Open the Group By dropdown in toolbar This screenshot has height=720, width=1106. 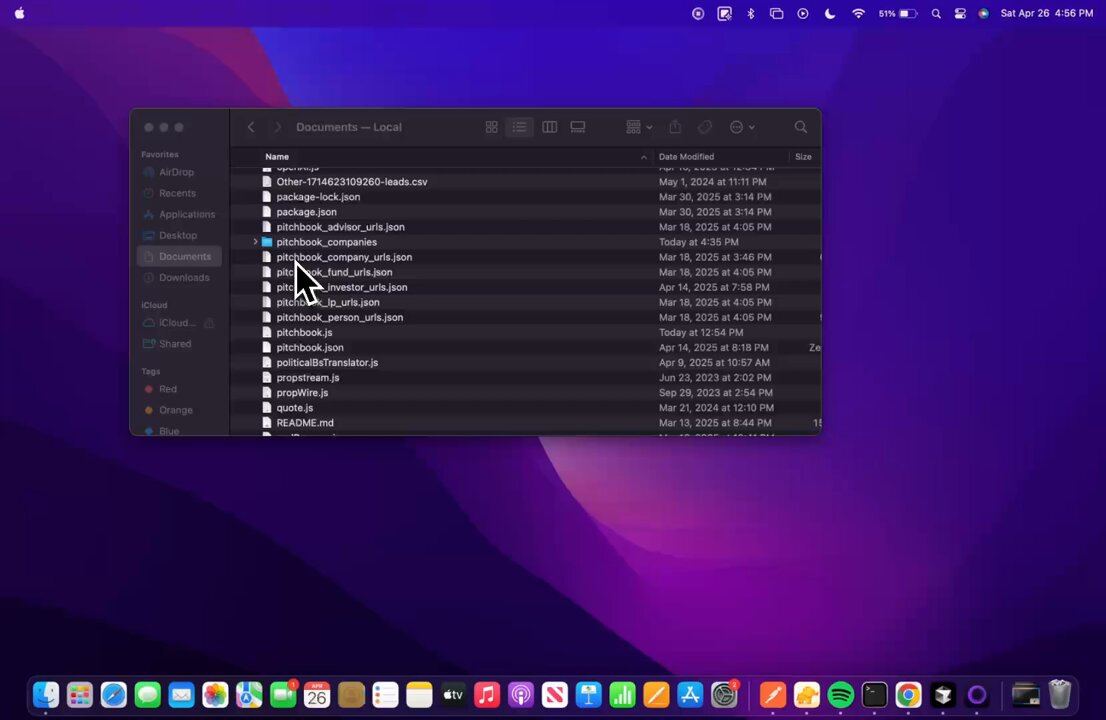click(638, 127)
